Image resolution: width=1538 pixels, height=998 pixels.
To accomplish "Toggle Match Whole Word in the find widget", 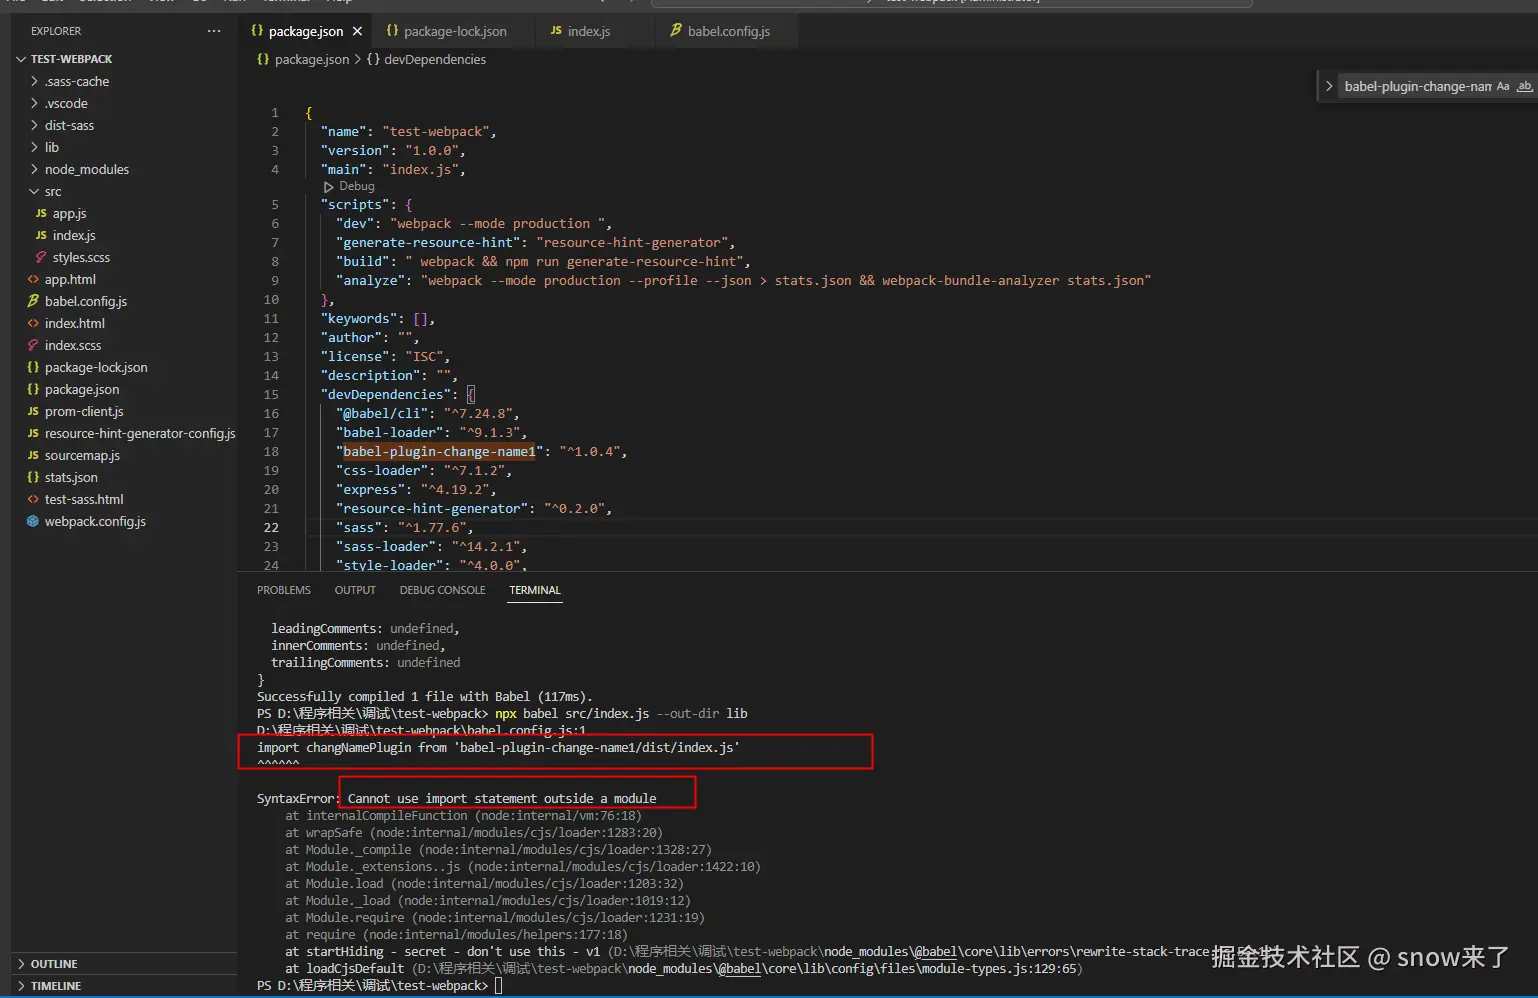I will tap(1524, 87).
